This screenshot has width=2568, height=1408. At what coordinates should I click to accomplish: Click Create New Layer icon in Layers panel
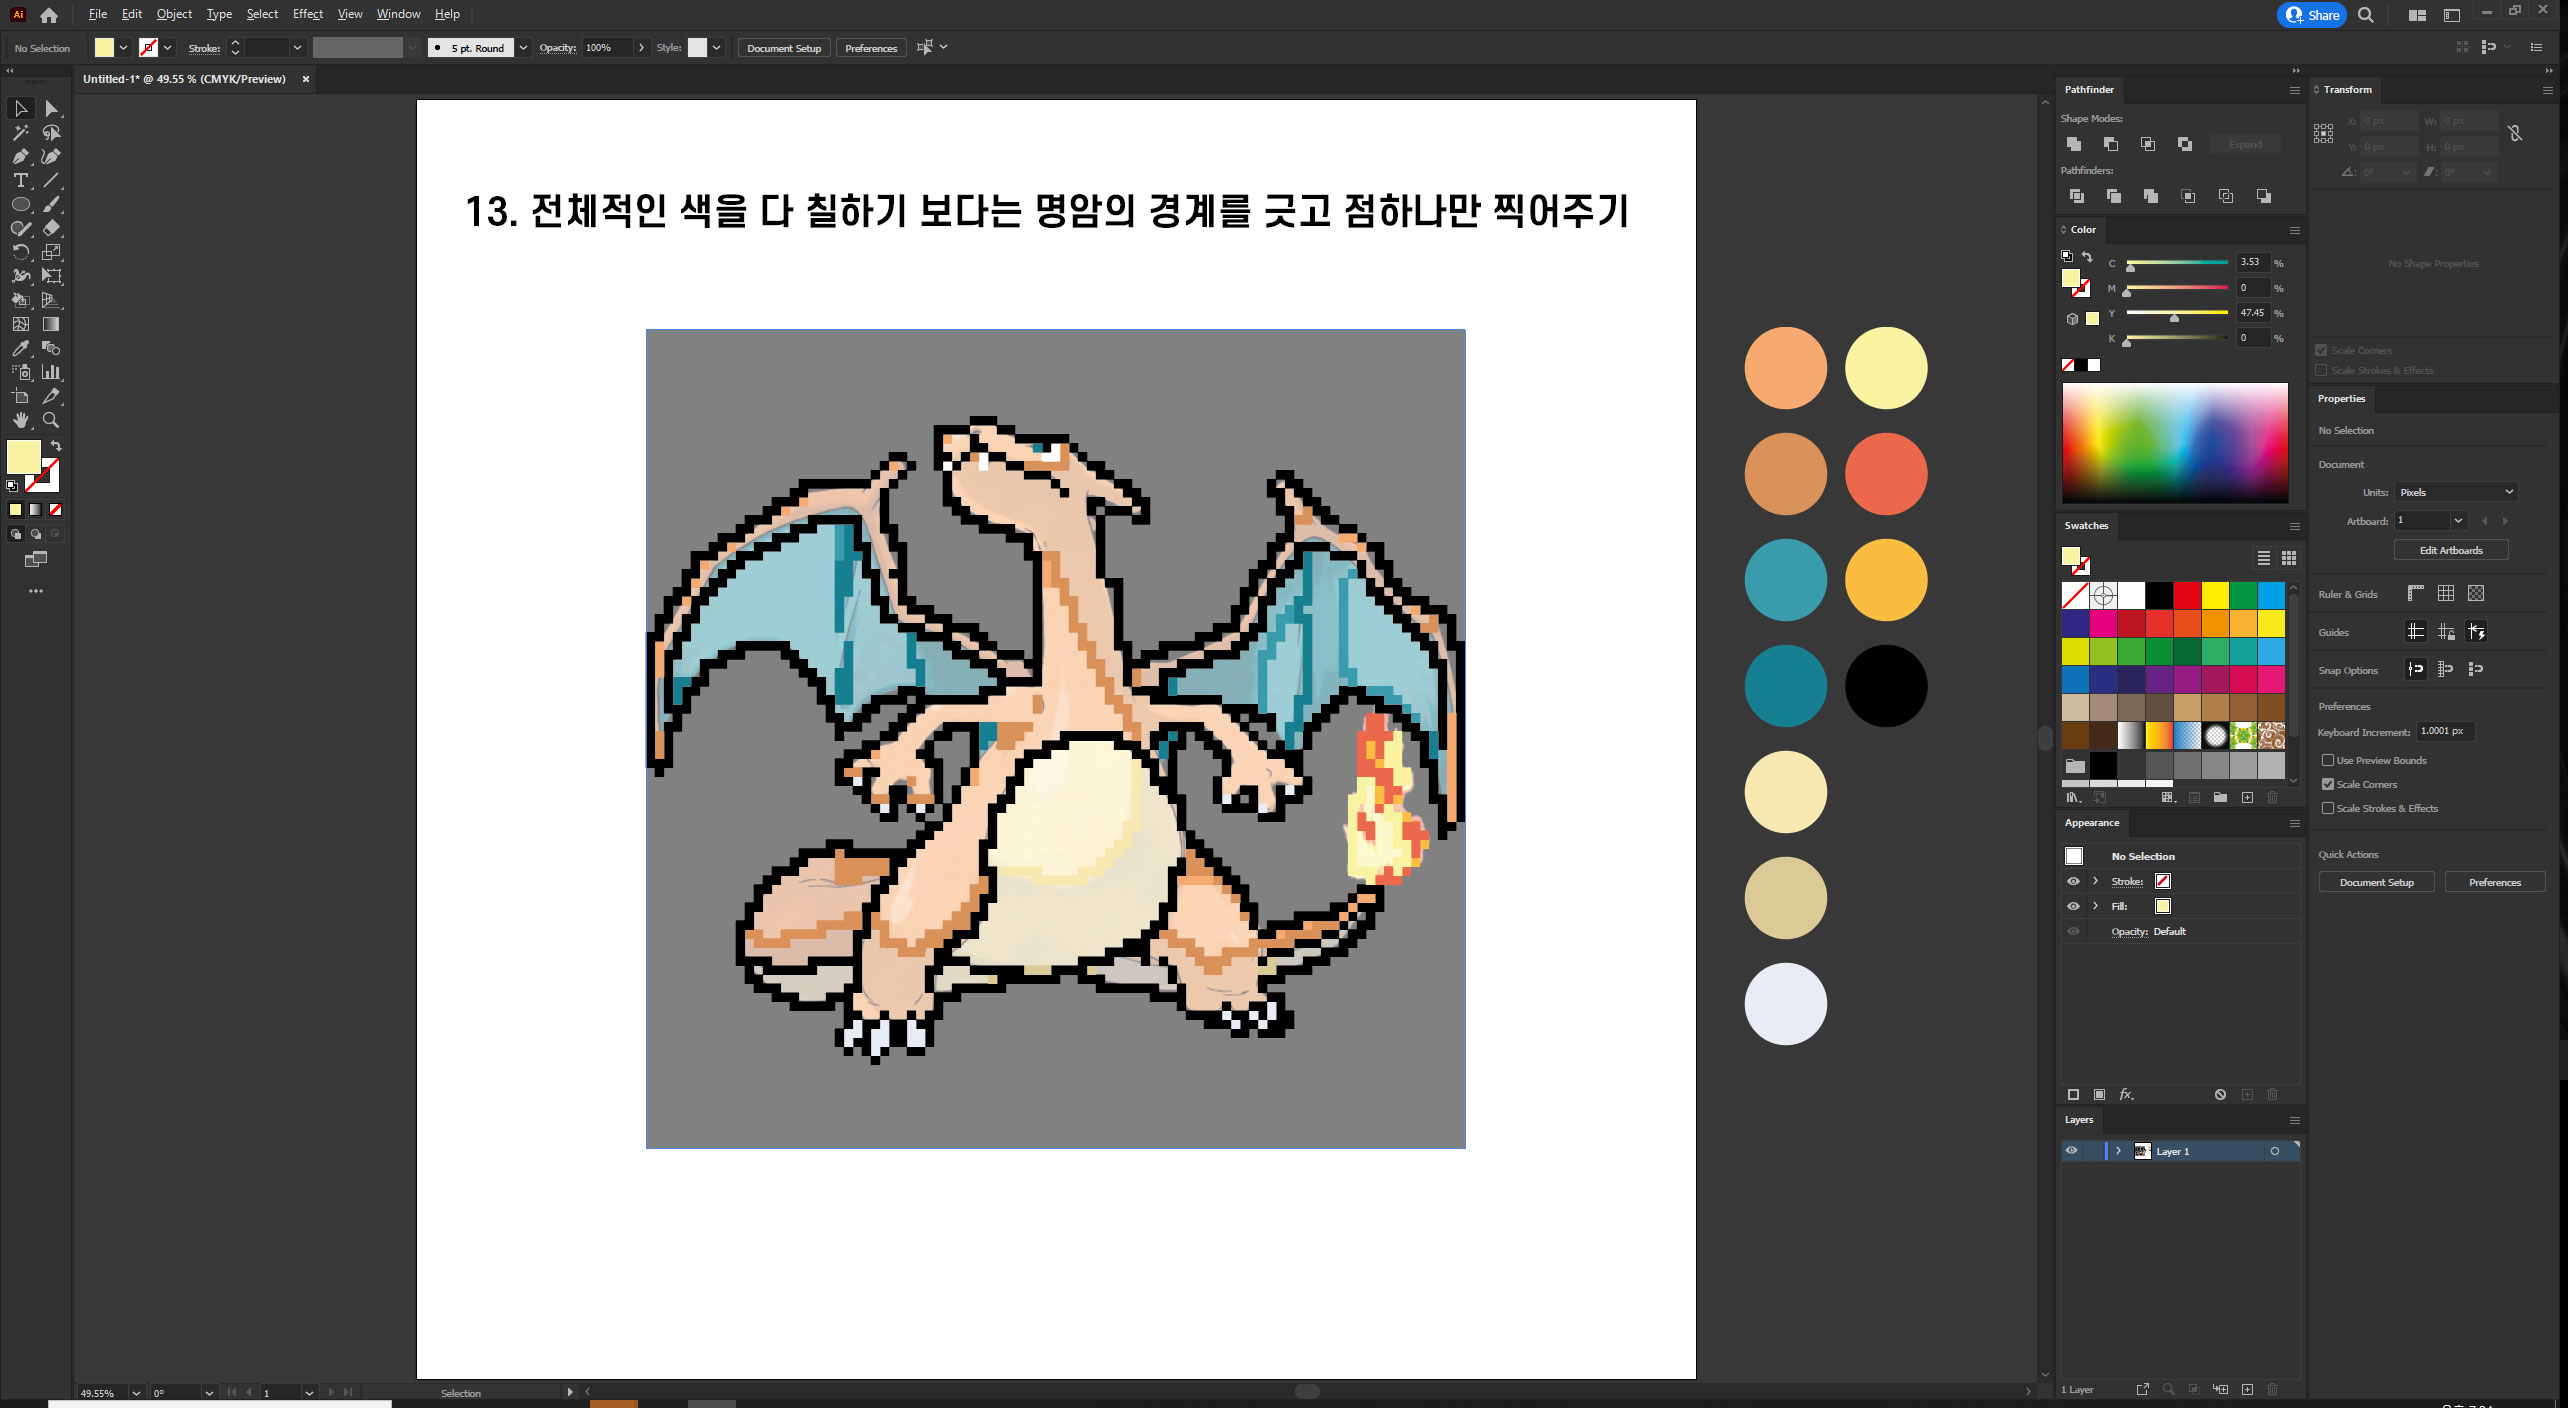pyautogui.click(x=2247, y=1389)
